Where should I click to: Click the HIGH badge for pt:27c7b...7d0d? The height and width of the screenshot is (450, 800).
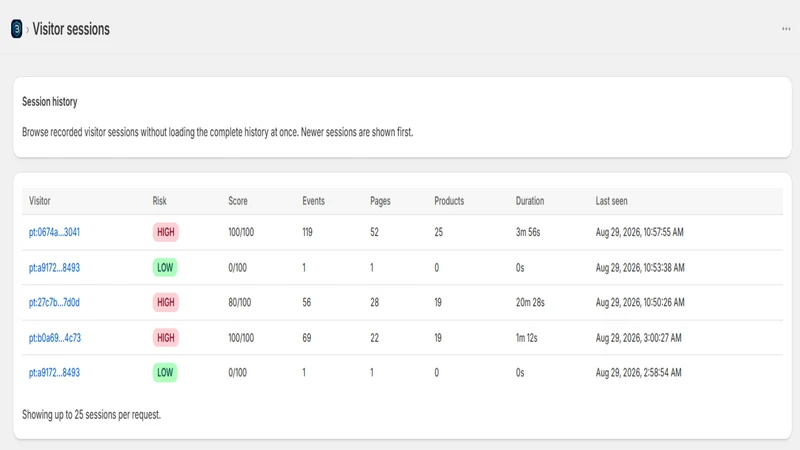(x=165, y=303)
